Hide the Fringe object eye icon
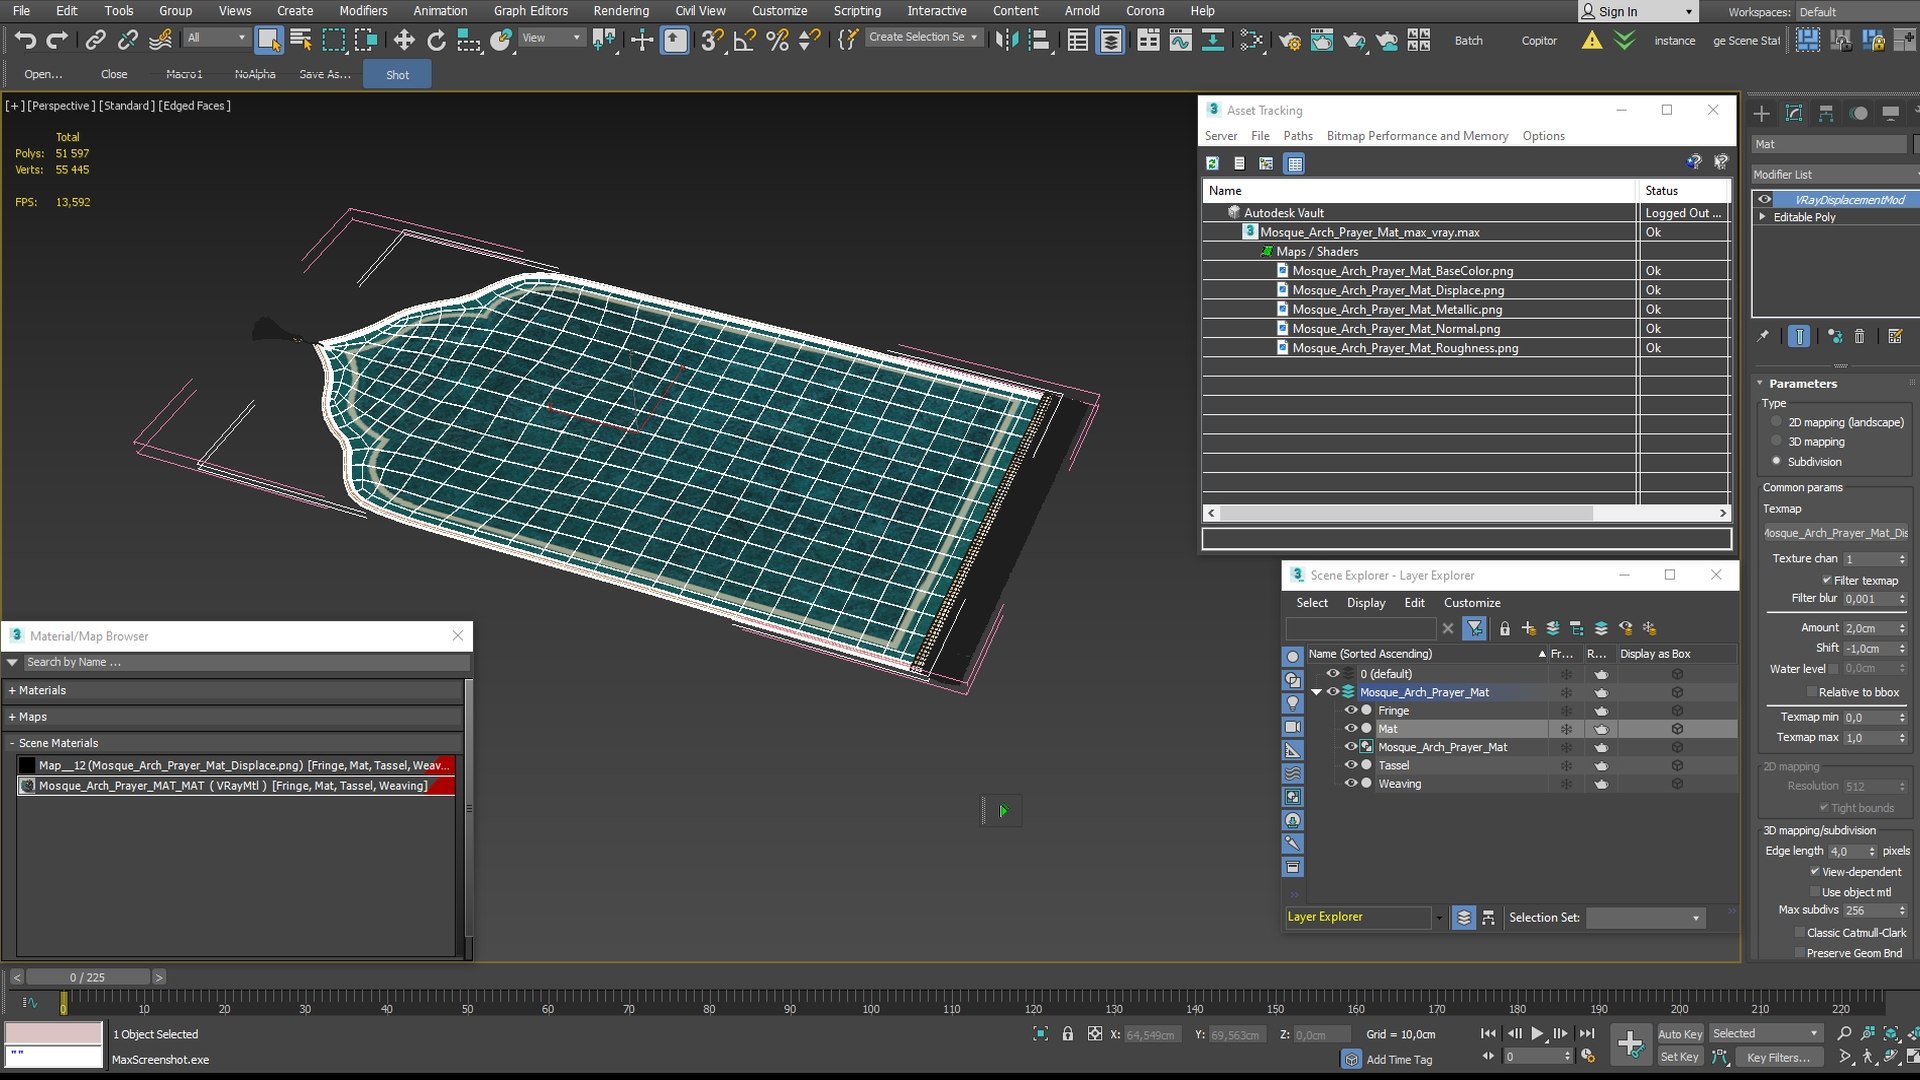The height and width of the screenshot is (1080, 1920). click(x=1350, y=710)
